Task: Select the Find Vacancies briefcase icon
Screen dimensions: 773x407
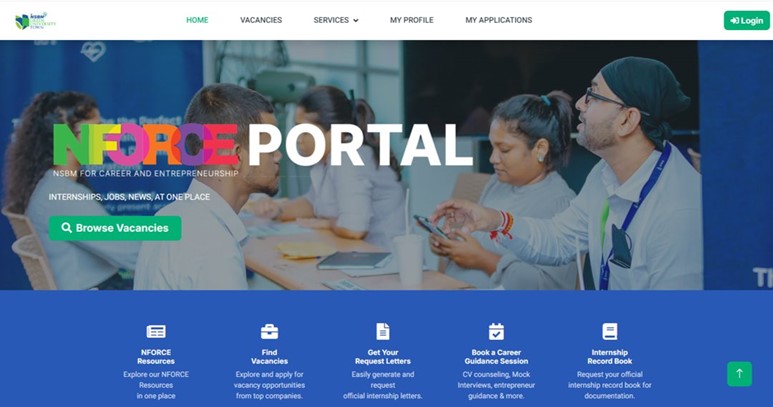Action: pos(269,332)
